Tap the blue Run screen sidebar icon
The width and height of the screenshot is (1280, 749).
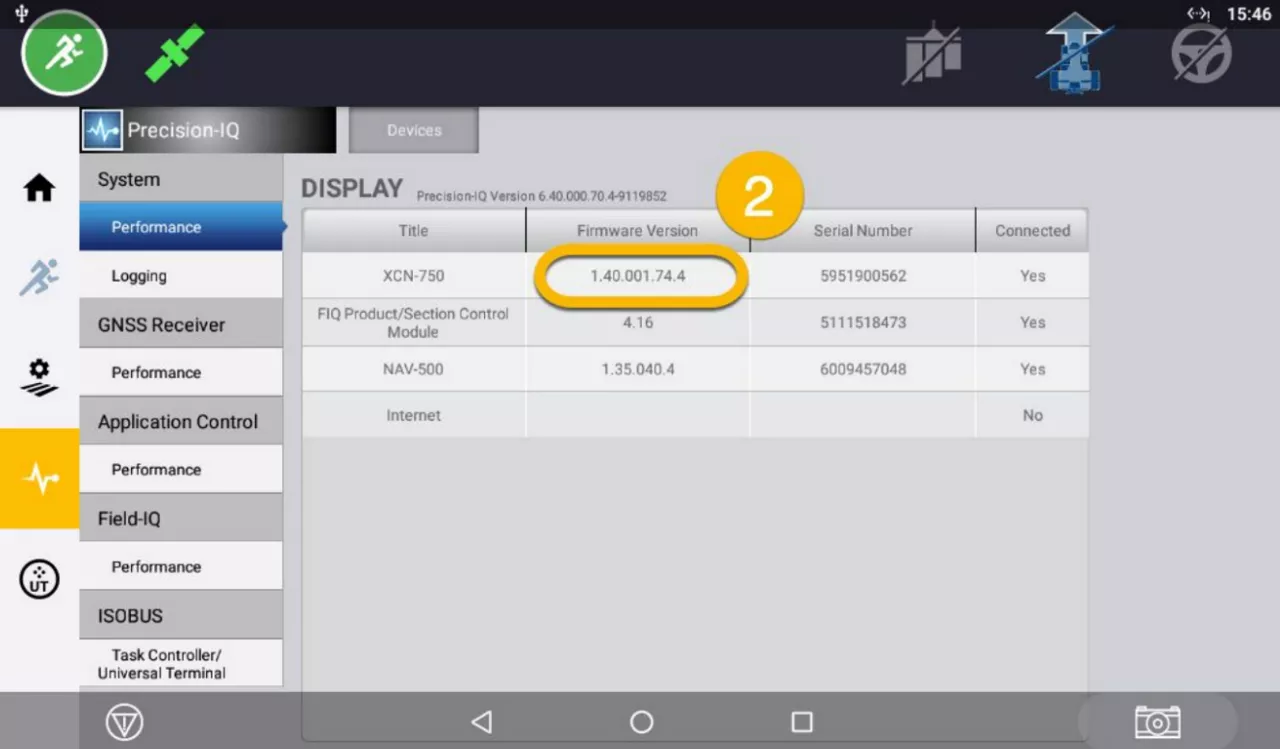[x=39, y=277]
